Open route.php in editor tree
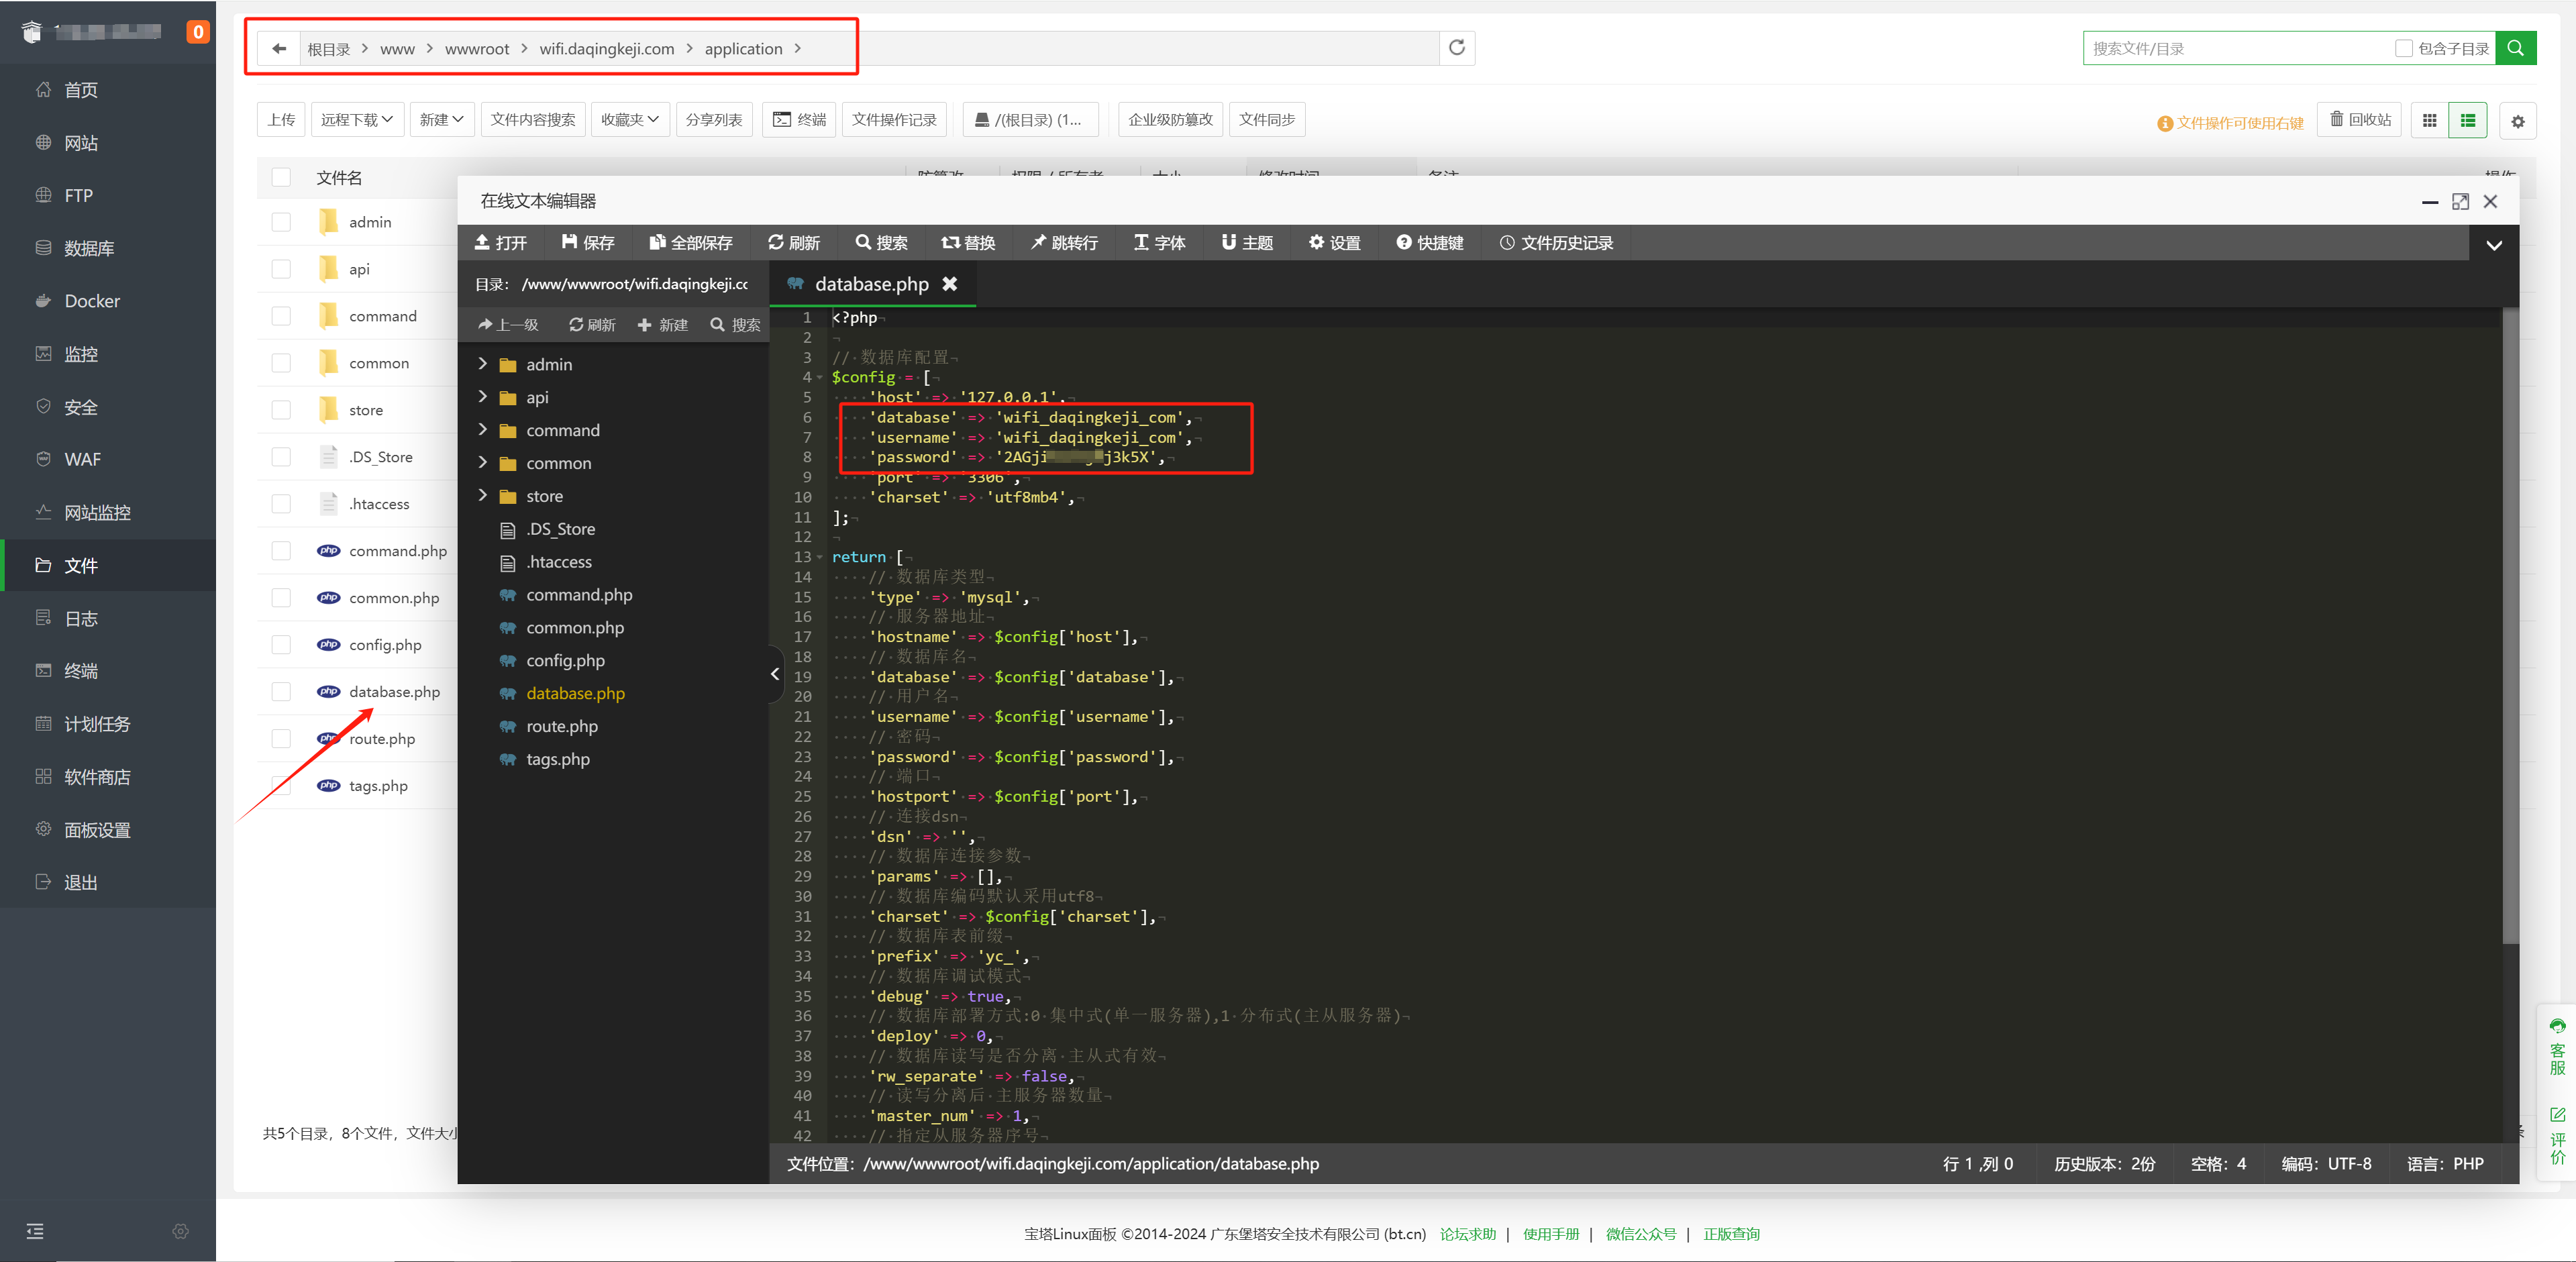The height and width of the screenshot is (1262, 2576). tap(562, 726)
